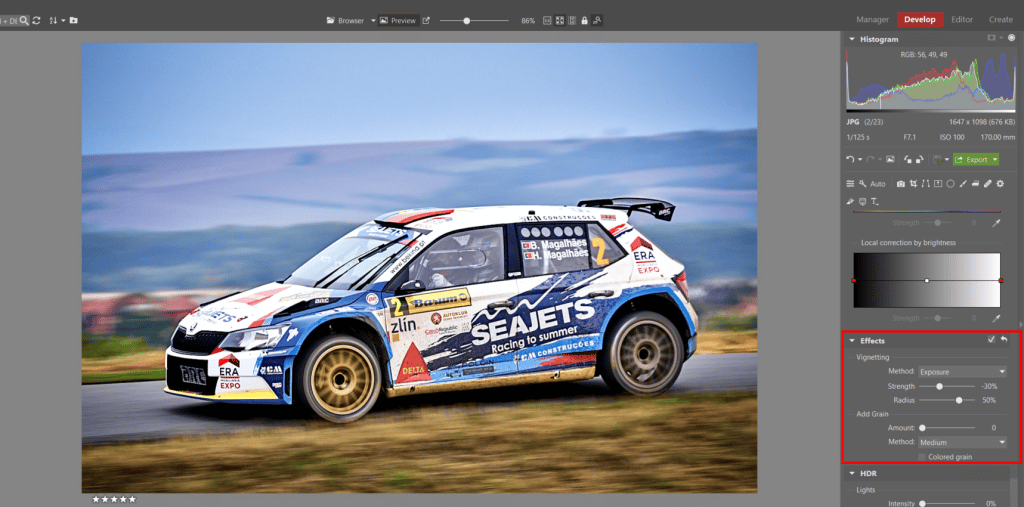Click the fill-height zoom icon
Image resolution: width=1024 pixels, height=507 pixels.
click(572, 20)
